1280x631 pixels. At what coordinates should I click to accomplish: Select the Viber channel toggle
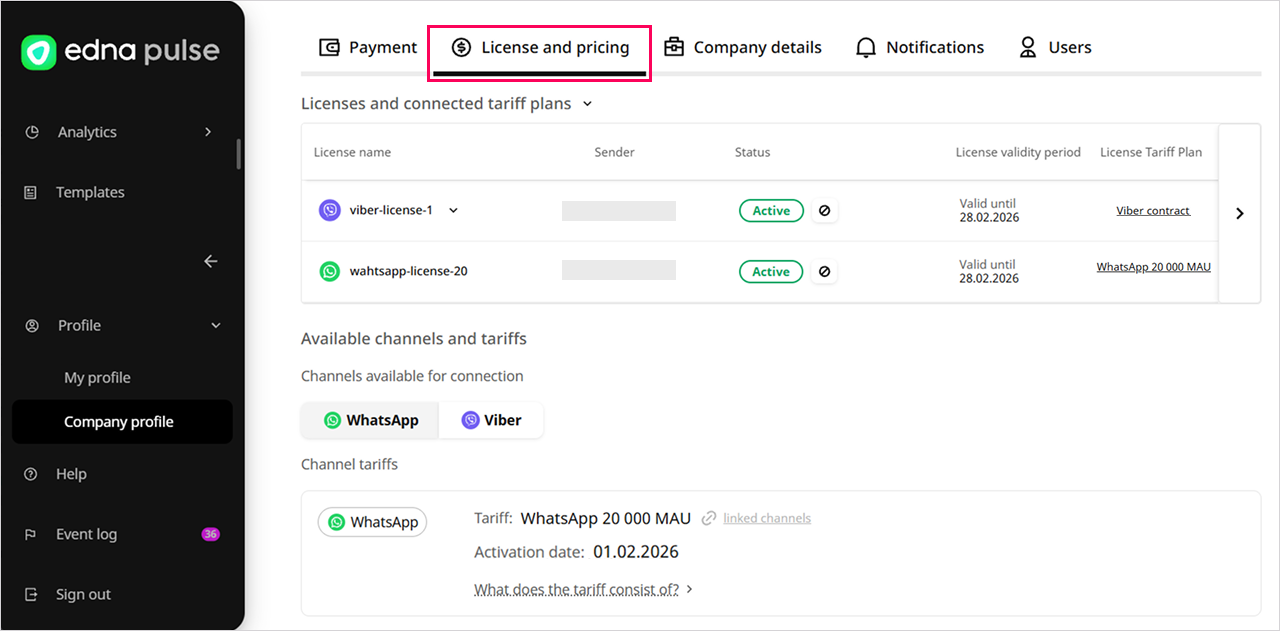(491, 421)
